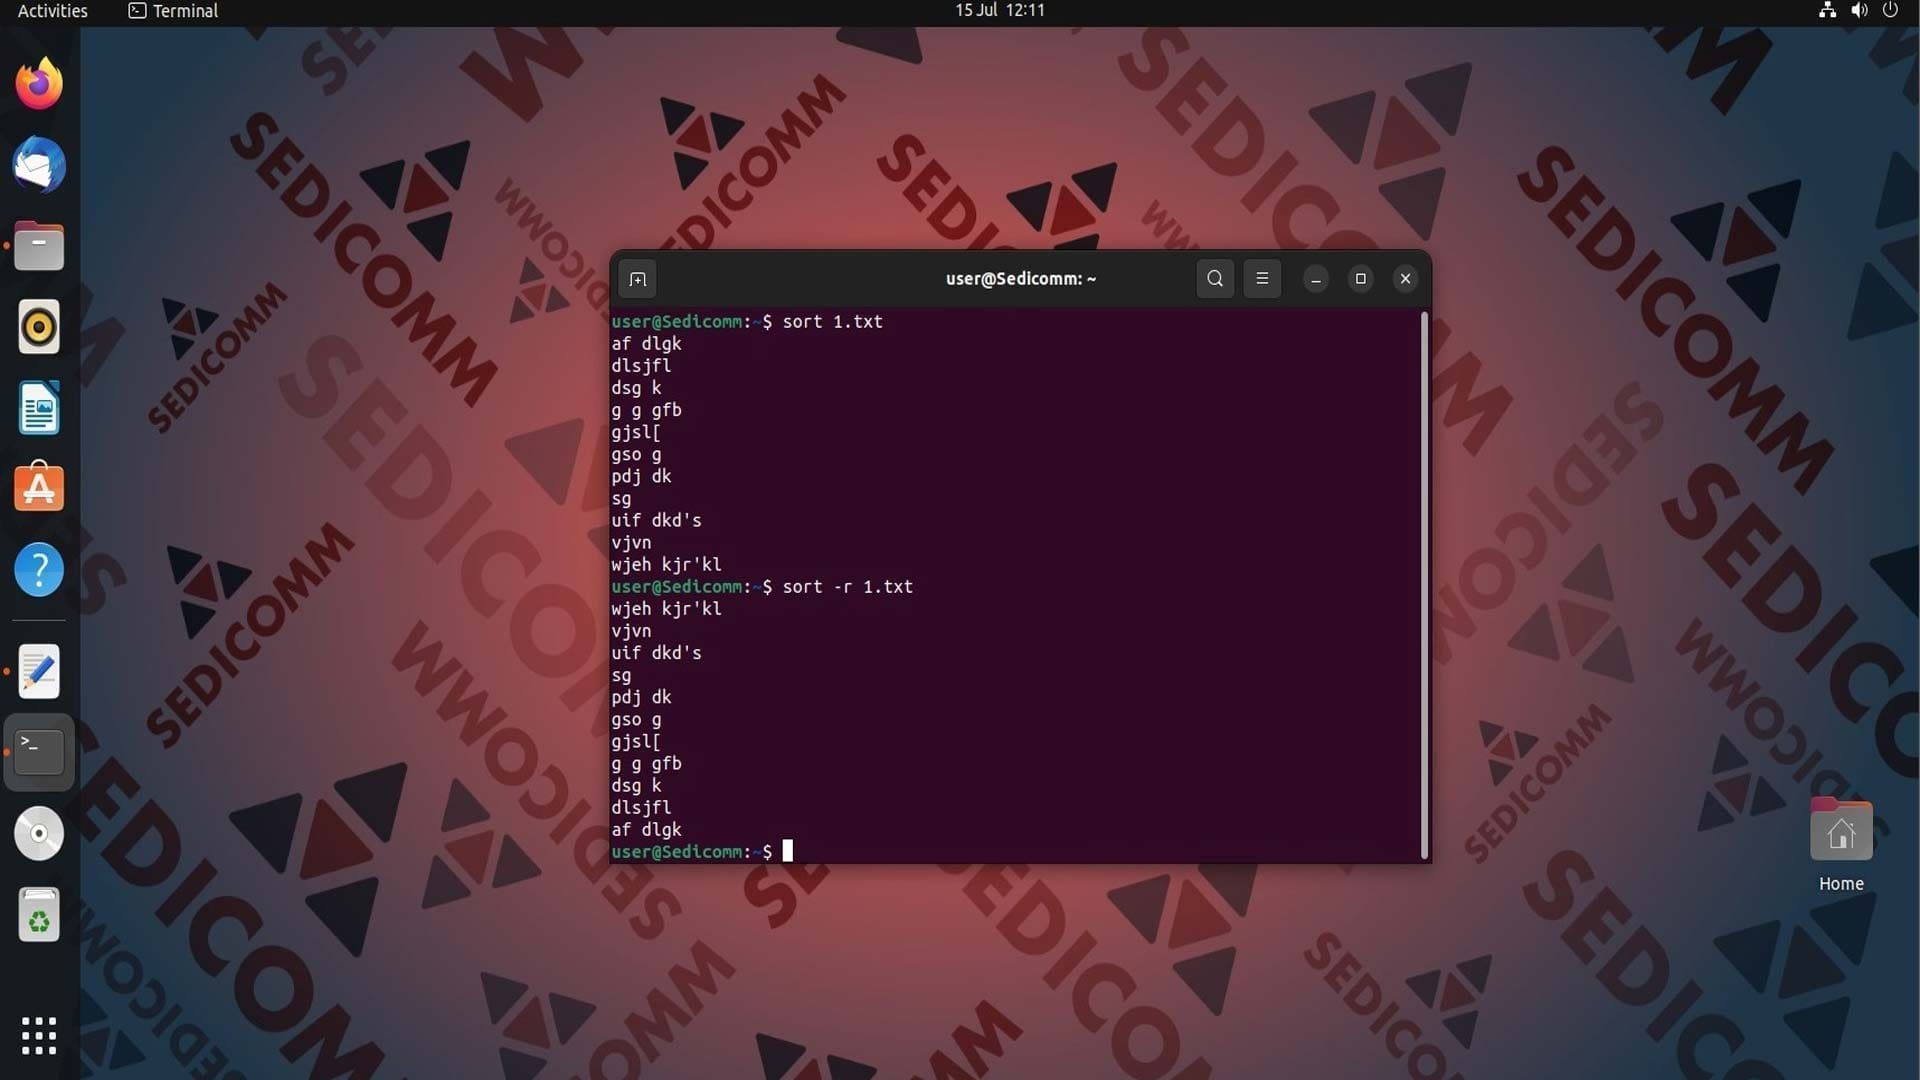Open terminal search with the magnifier icon

[x=1215, y=279]
